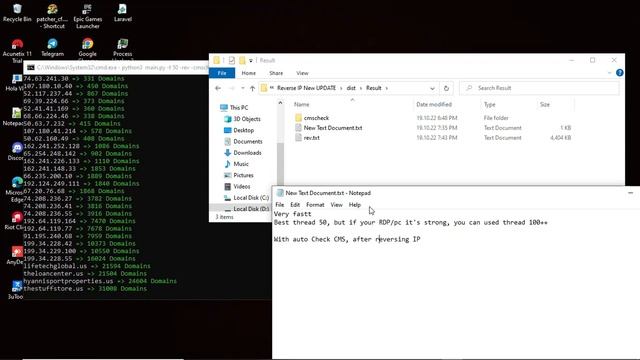Select the rev.txt file
The image size is (640, 360).
[x=311, y=138]
